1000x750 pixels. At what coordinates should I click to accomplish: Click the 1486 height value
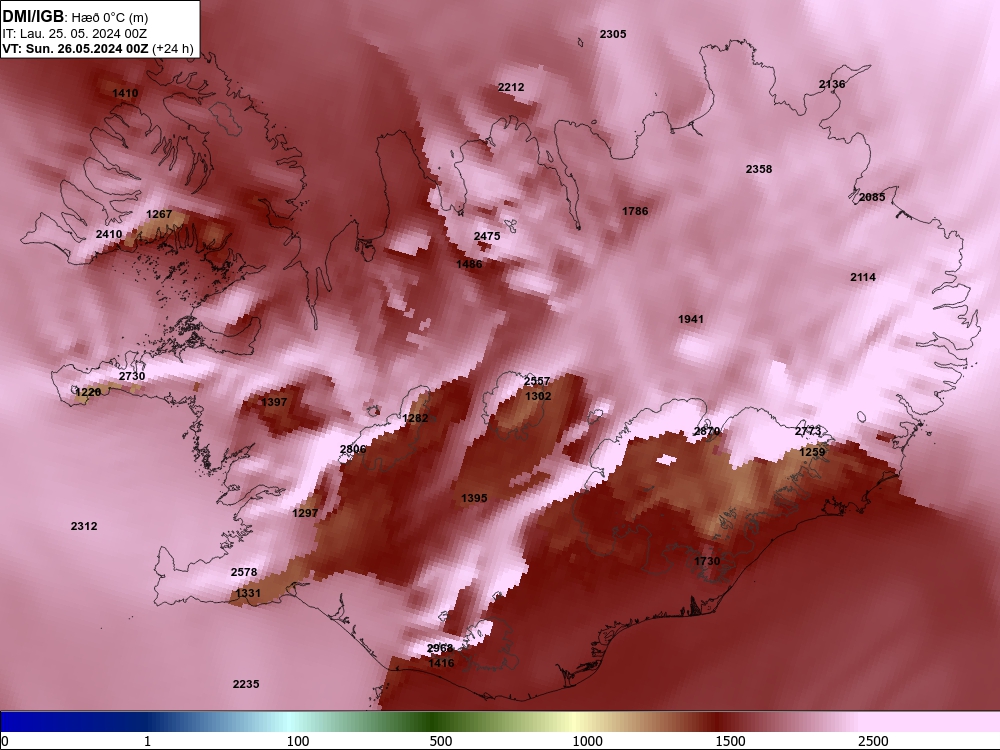pyautogui.click(x=469, y=264)
